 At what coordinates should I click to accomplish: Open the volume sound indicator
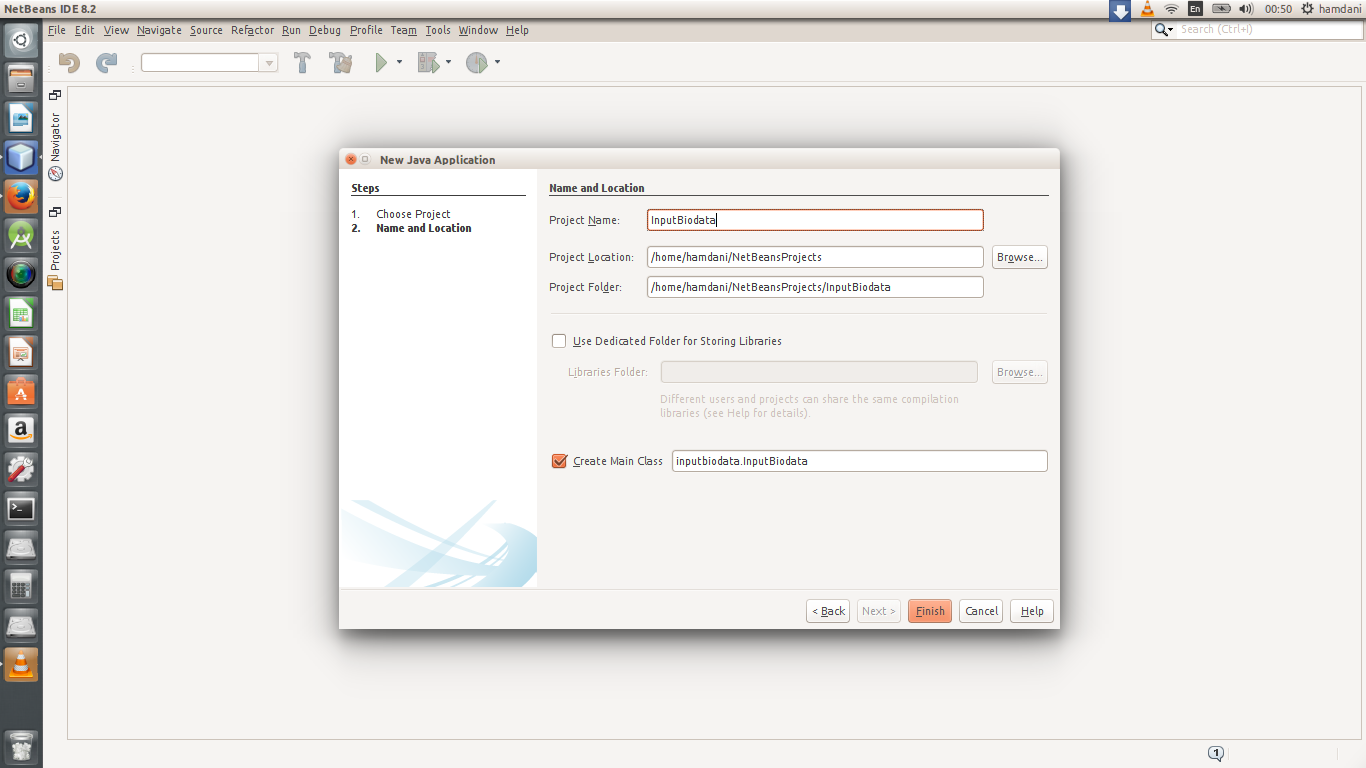(1245, 9)
